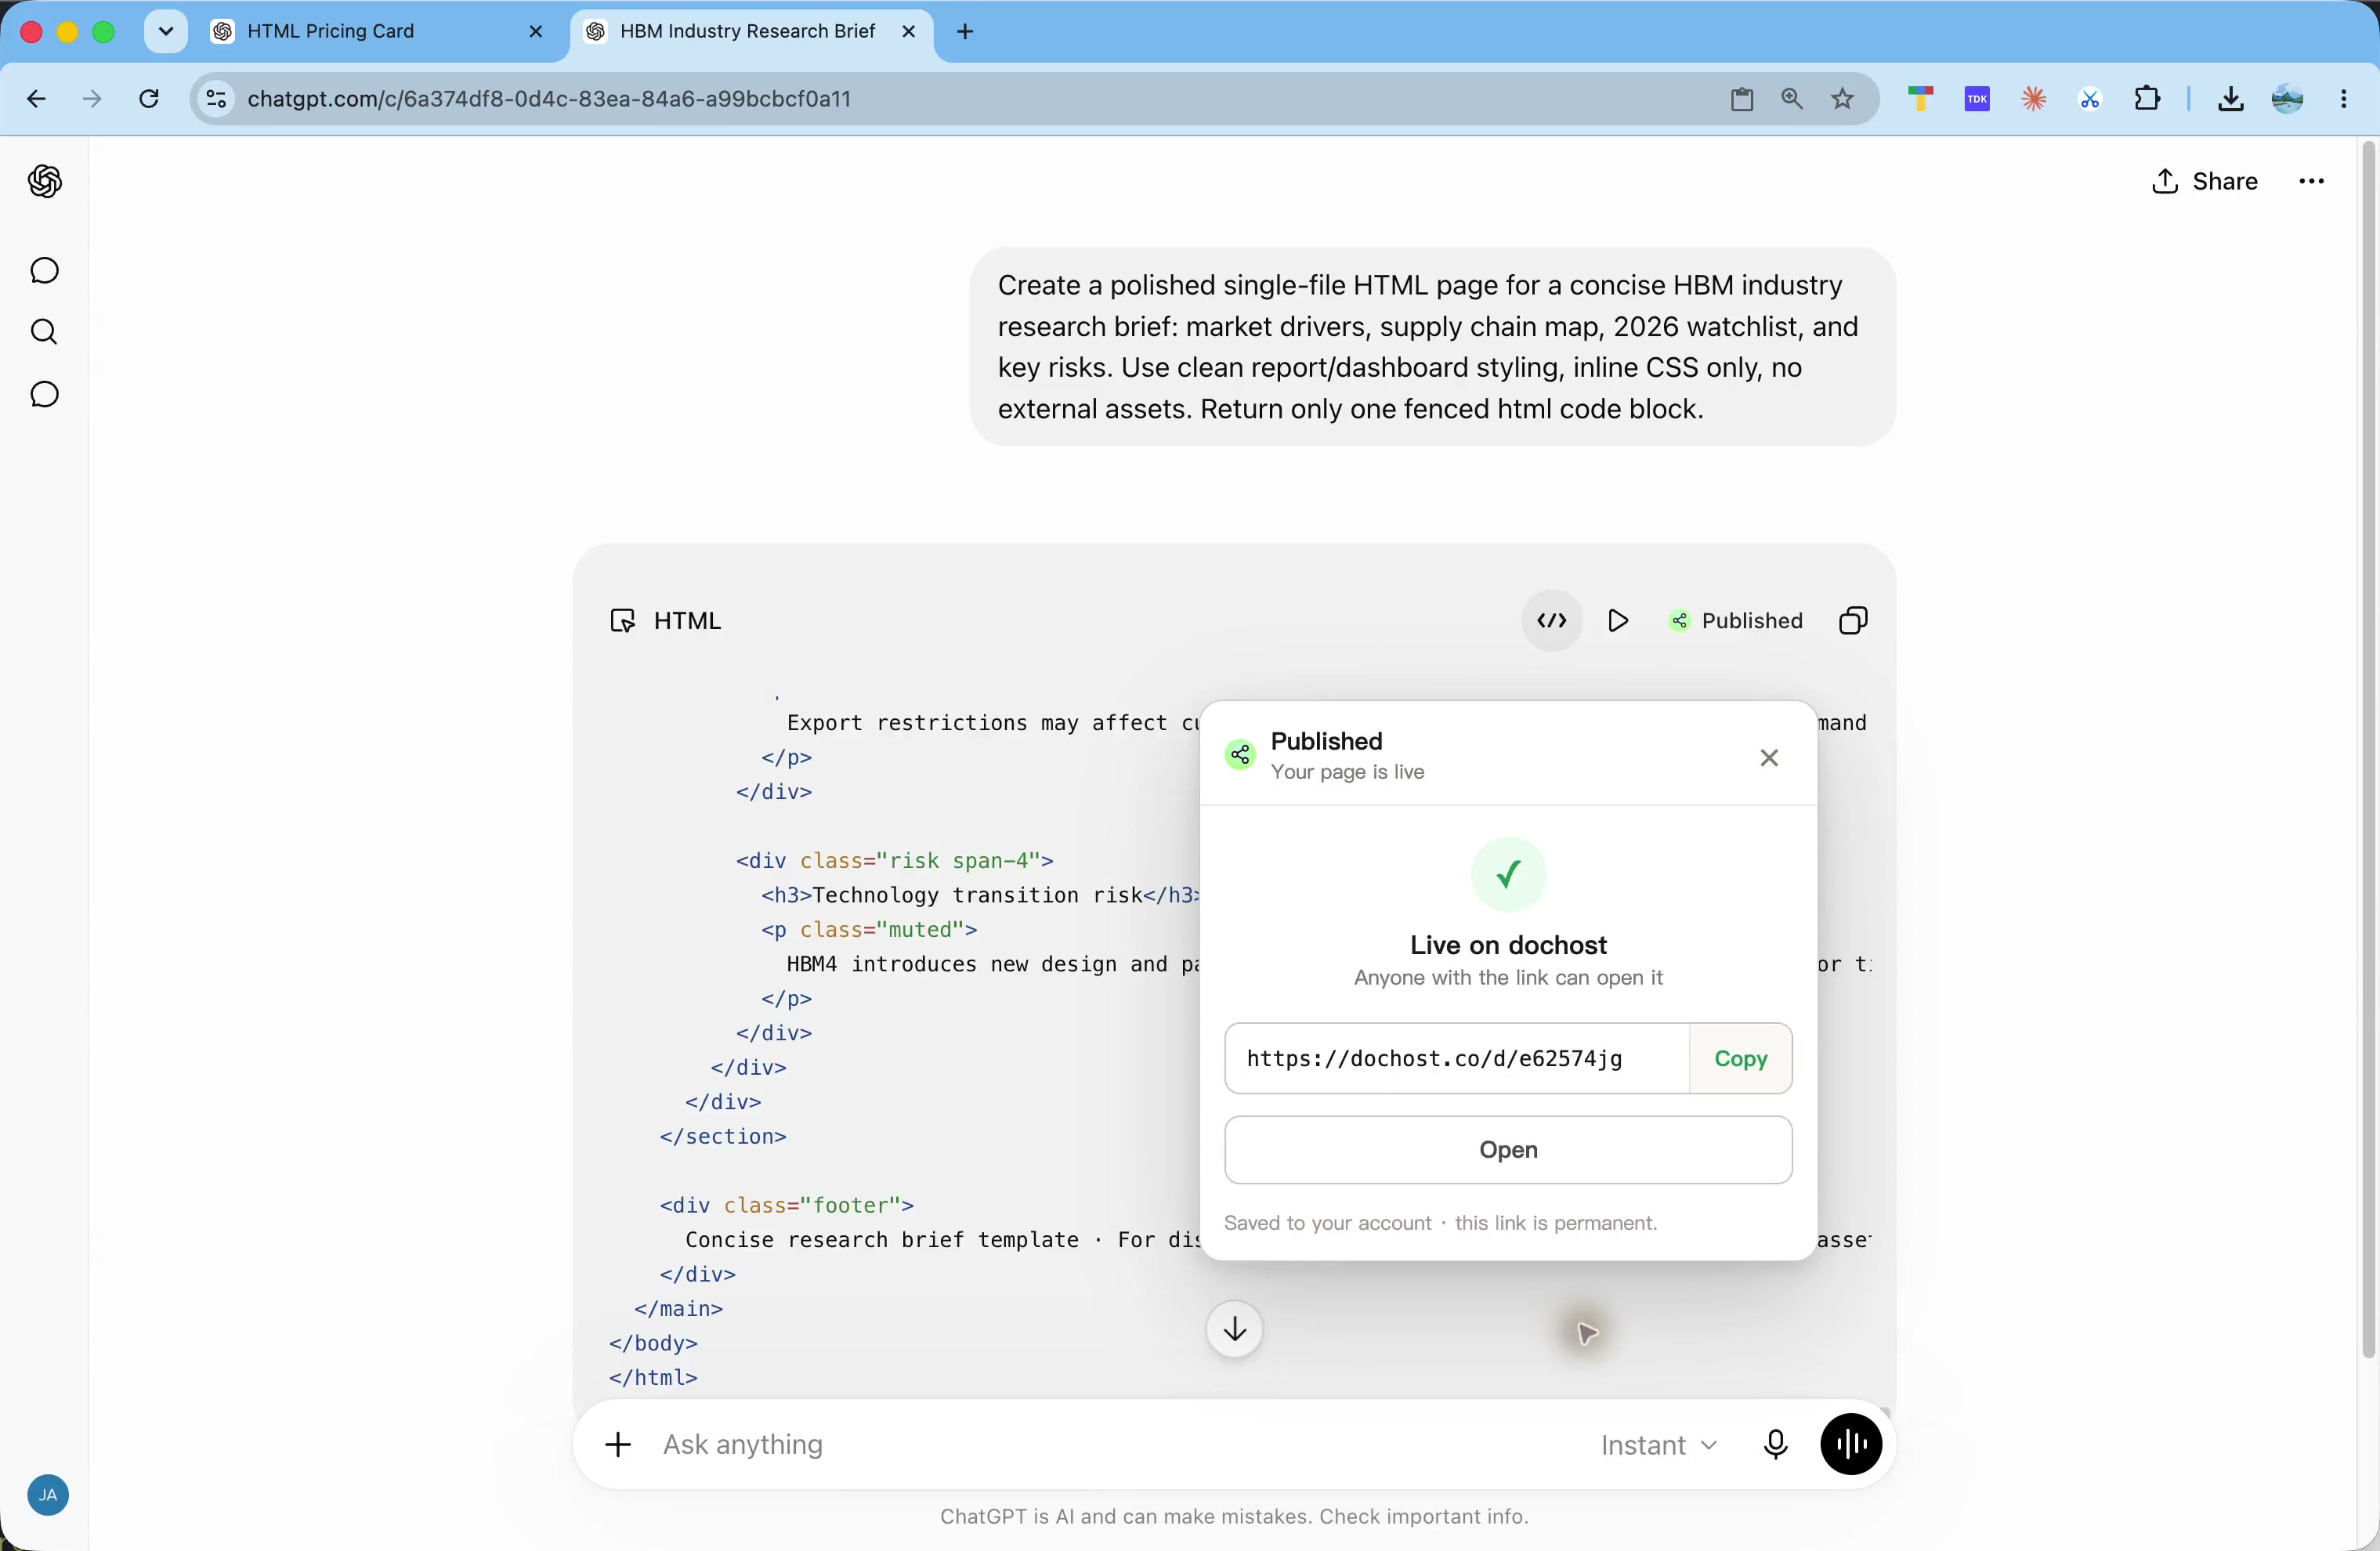This screenshot has height=1551, width=2380.
Task: Expand the tab search dropdown
Action: 166,31
